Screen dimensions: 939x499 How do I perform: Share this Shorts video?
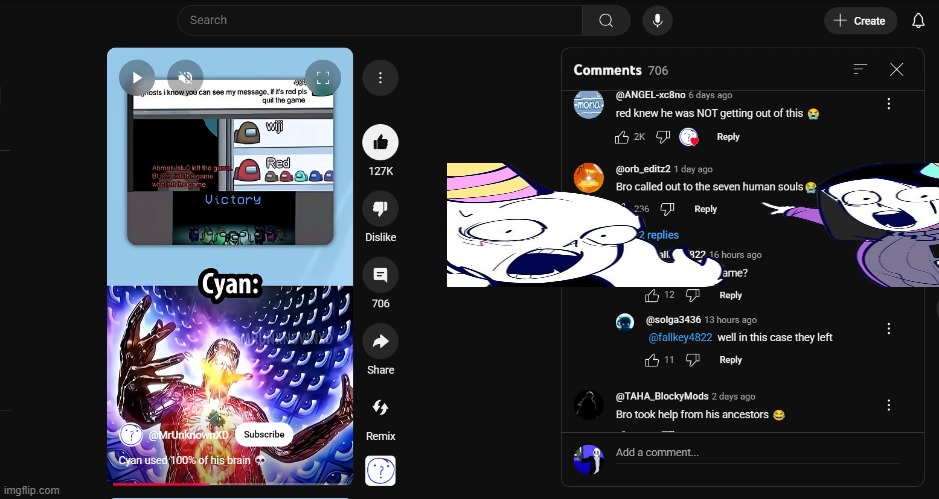click(x=380, y=341)
